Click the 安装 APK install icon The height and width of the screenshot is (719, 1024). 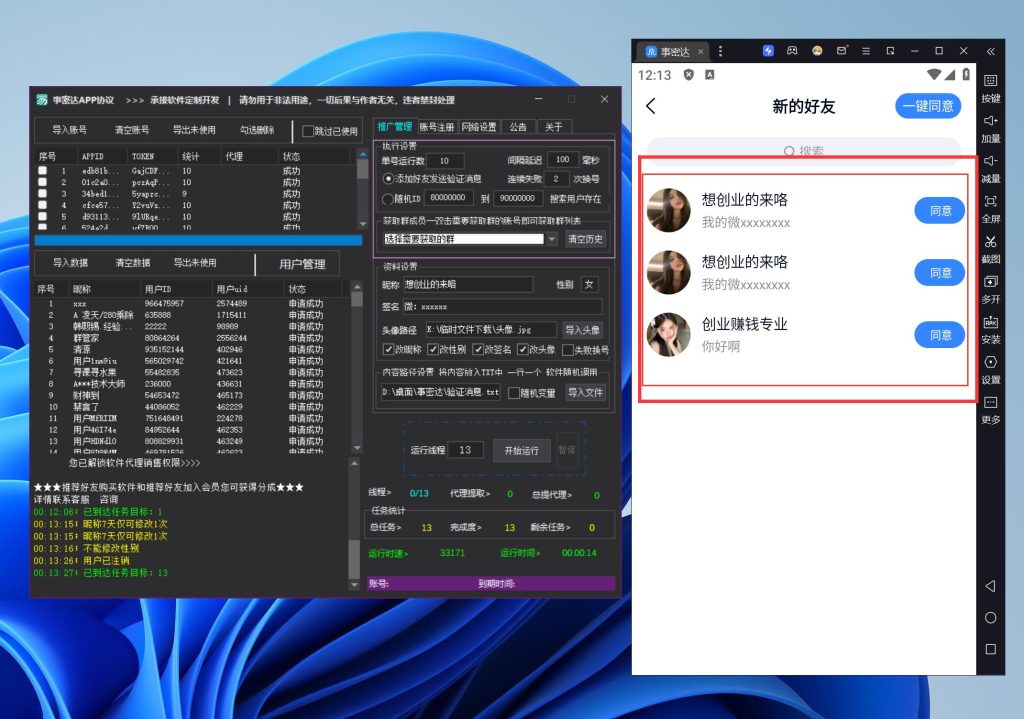(990, 329)
